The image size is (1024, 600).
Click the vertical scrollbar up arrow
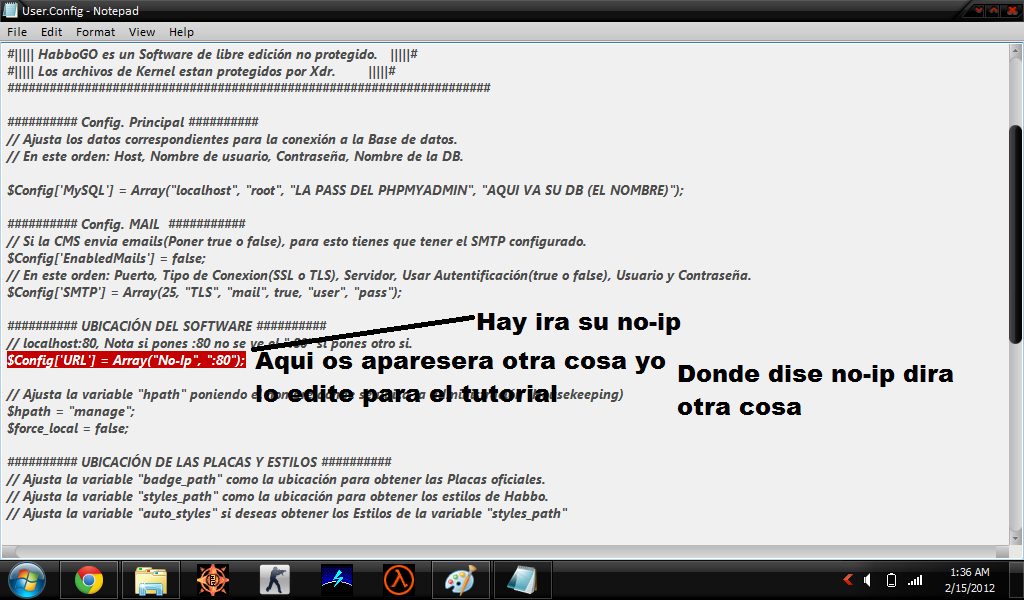point(1016,51)
